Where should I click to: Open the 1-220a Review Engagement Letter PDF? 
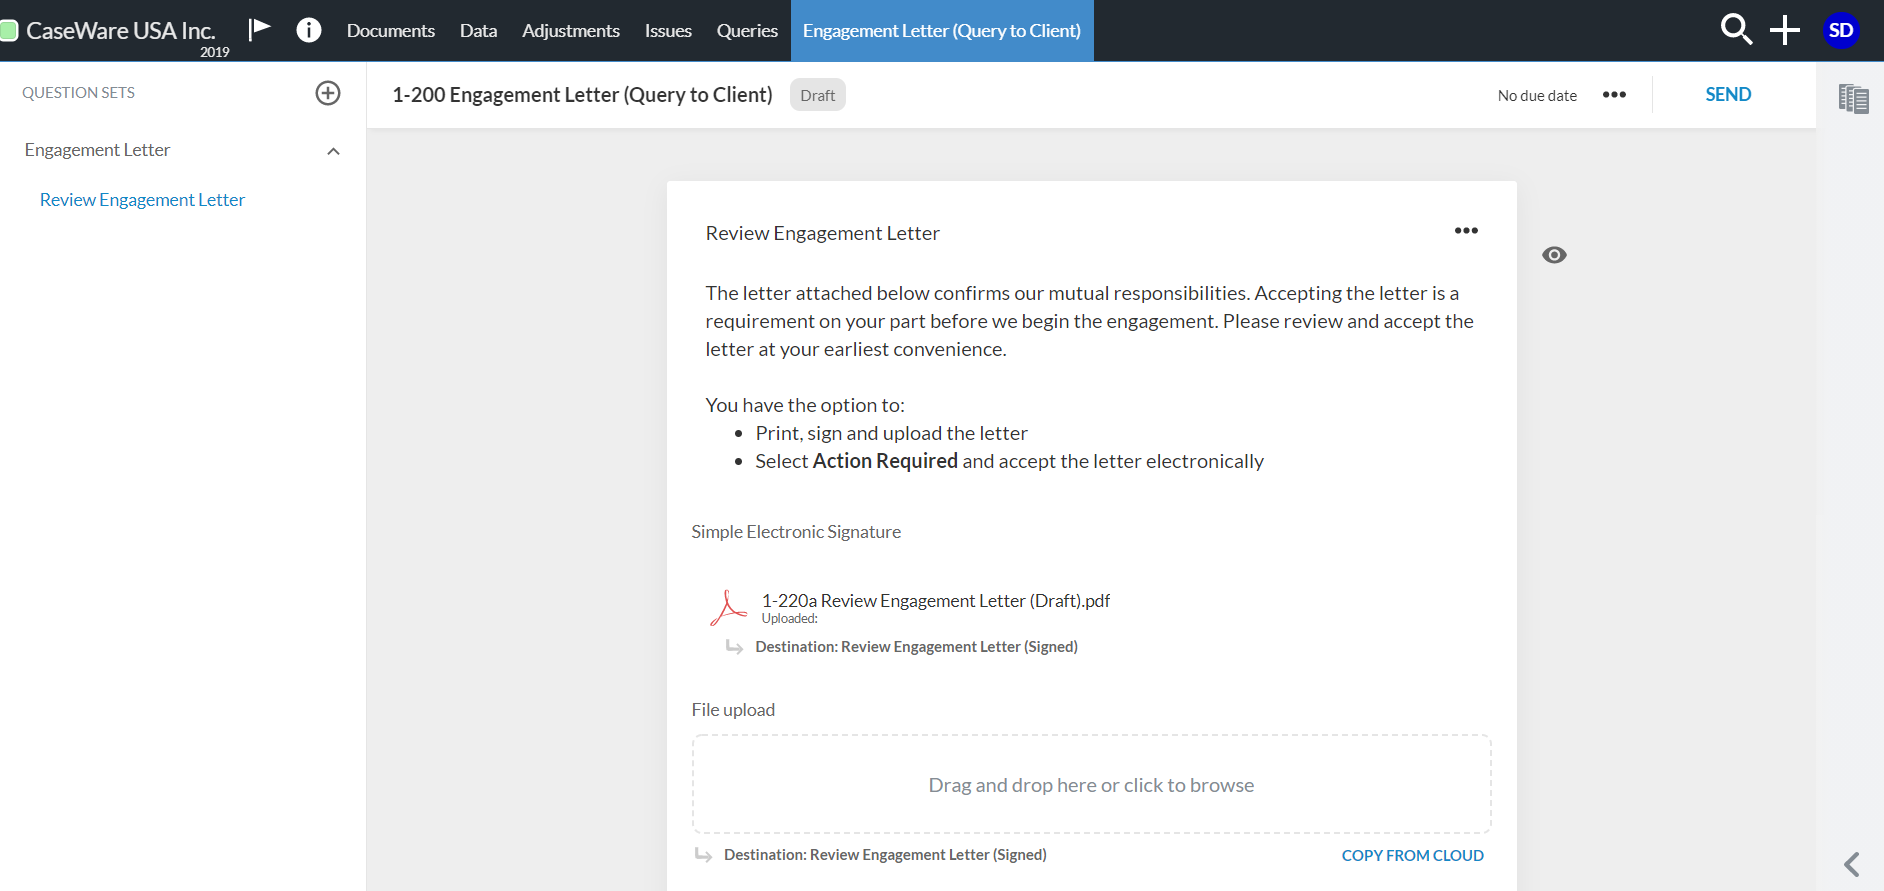(x=935, y=601)
